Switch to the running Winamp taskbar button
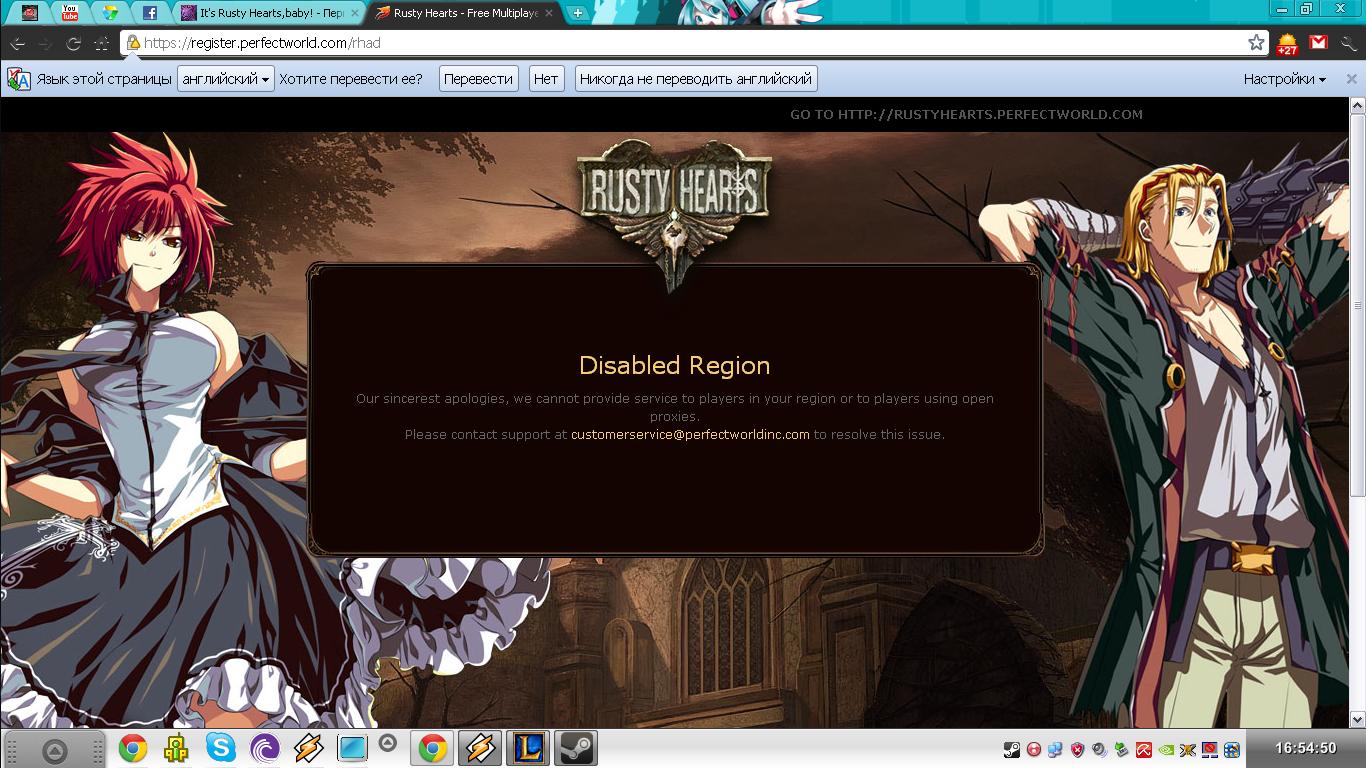Viewport: 1366px width, 768px height. [481, 748]
